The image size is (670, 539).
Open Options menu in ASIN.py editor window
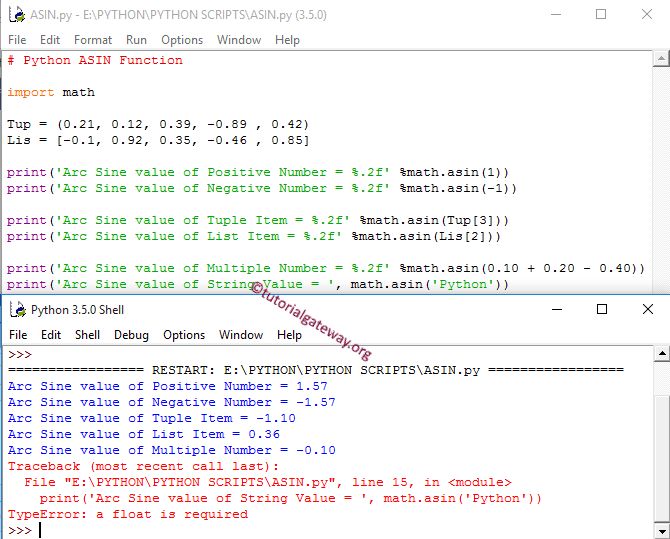pyautogui.click(x=182, y=40)
